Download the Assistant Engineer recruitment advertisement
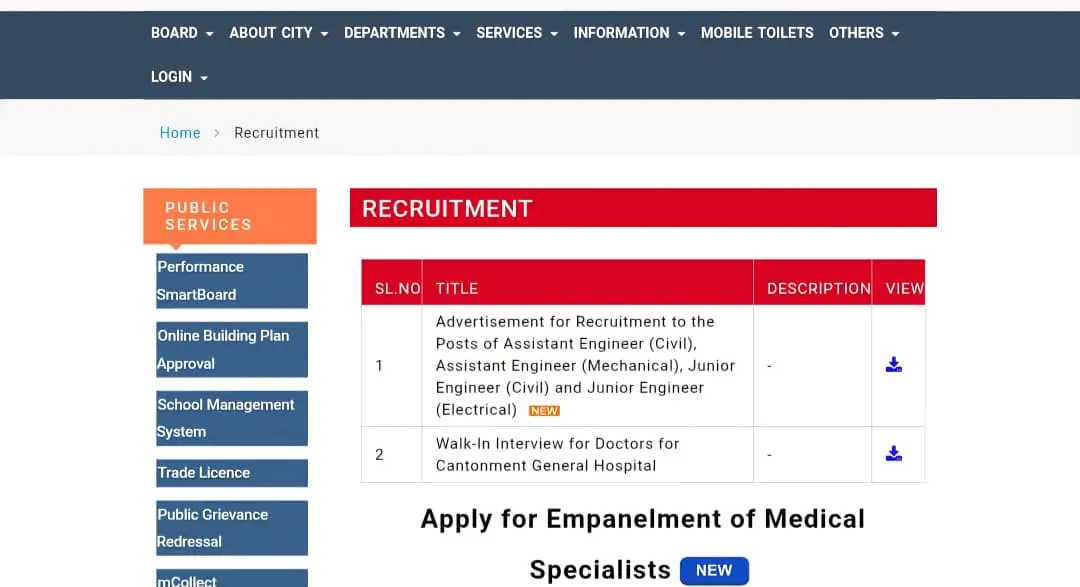This screenshot has width=1080, height=587. [893, 364]
